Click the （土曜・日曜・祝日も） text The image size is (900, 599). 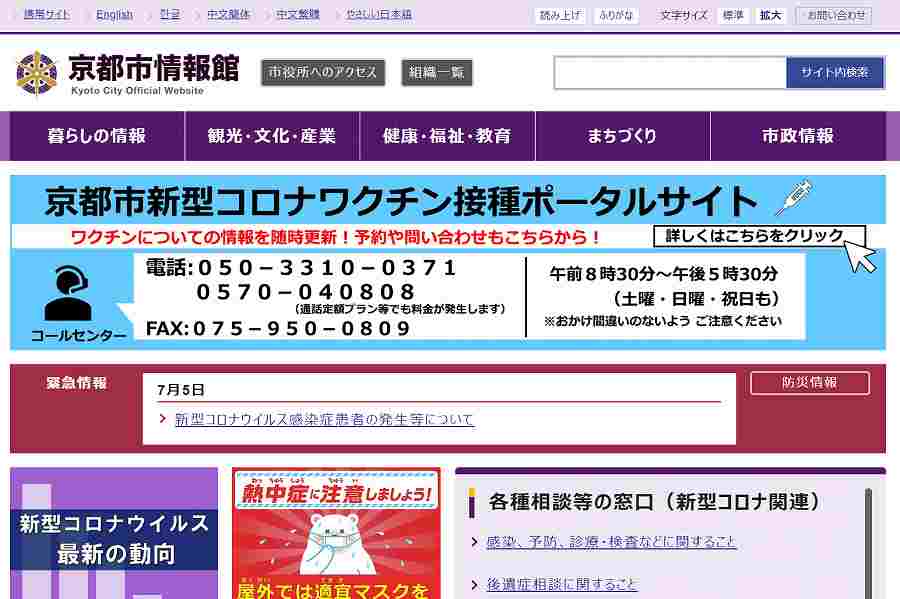tap(696, 299)
